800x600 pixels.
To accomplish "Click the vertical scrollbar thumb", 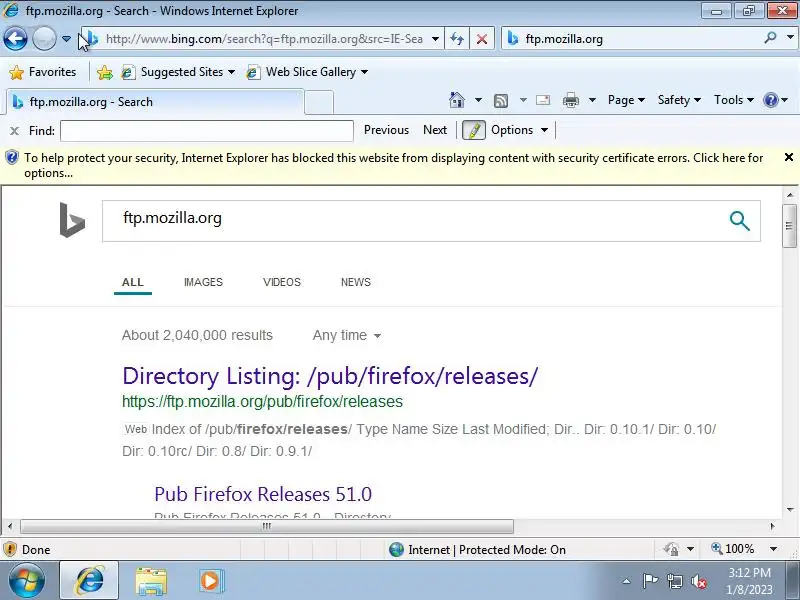I will tap(789, 226).
